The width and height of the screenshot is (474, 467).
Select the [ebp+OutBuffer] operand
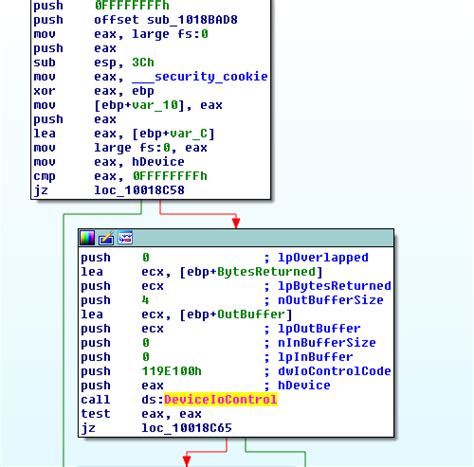pyautogui.click(x=236, y=315)
